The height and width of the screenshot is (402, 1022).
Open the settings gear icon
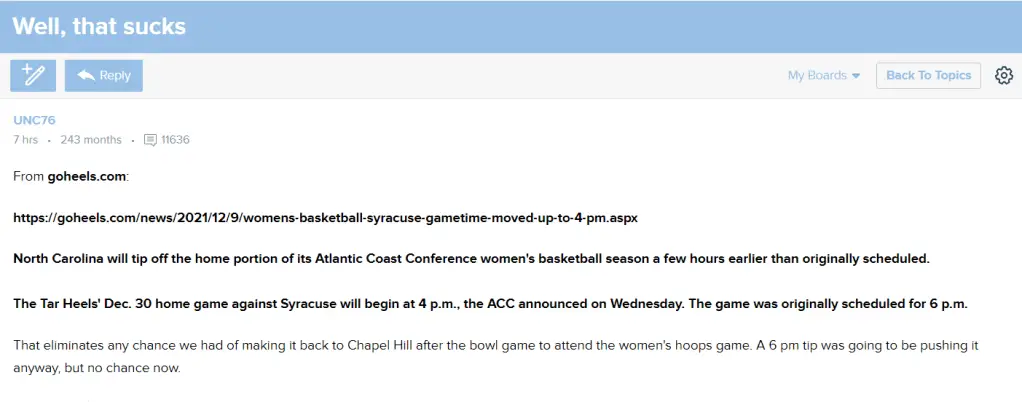(1003, 75)
